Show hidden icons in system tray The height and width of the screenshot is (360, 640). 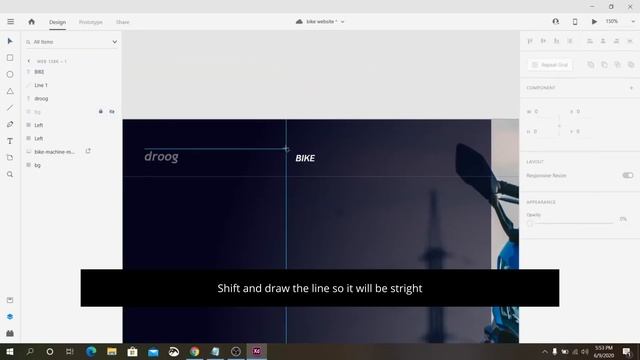544,351
